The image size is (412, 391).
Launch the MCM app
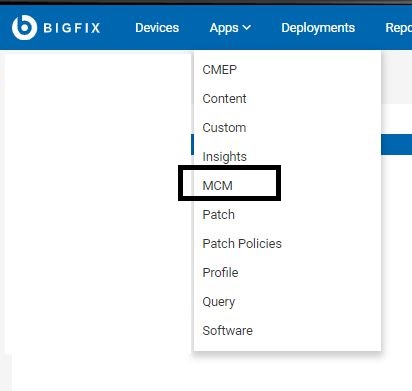tap(218, 185)
